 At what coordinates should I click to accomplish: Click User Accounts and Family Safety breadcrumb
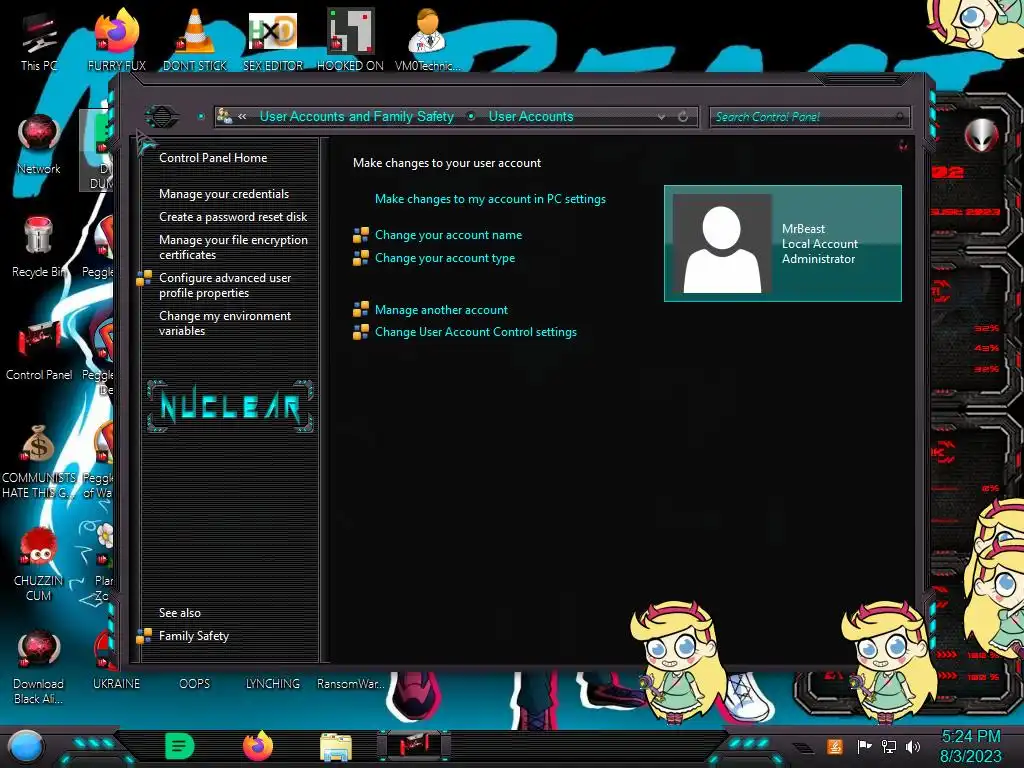[357, 116]
